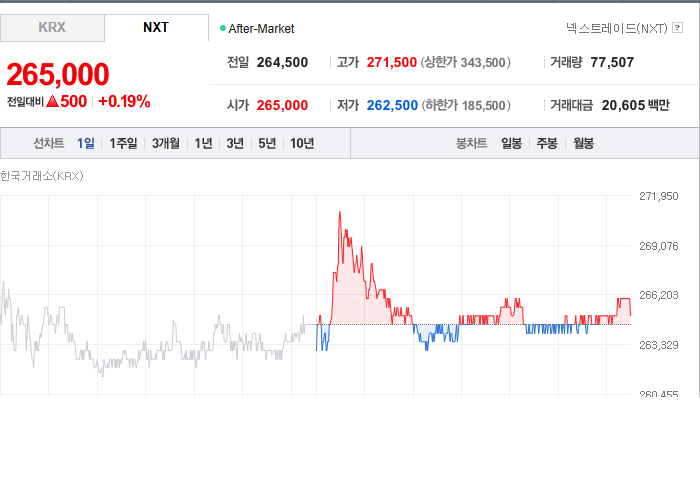The height and width of the screenshot is (490, 700).
Task: Click the red peak of the price chart
Action: coord(340,213)
